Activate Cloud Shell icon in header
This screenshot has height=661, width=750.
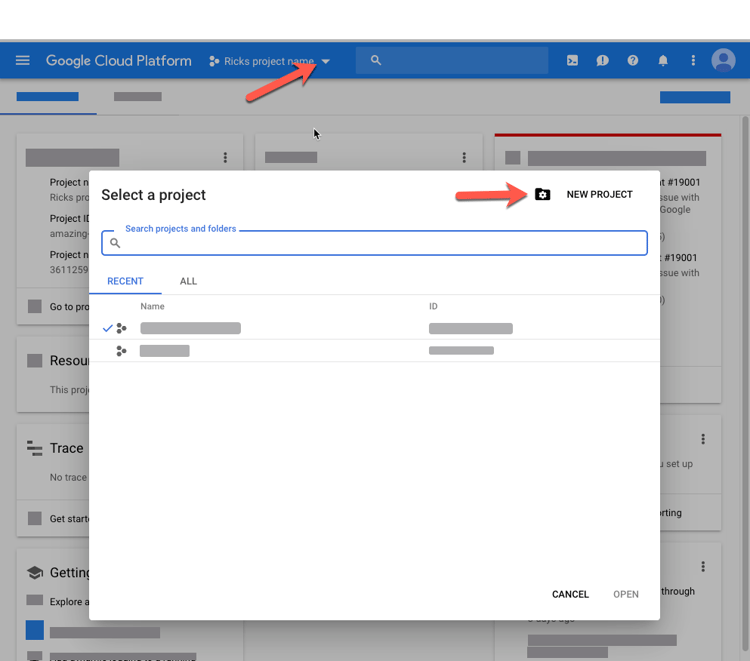tap(572, 60)
